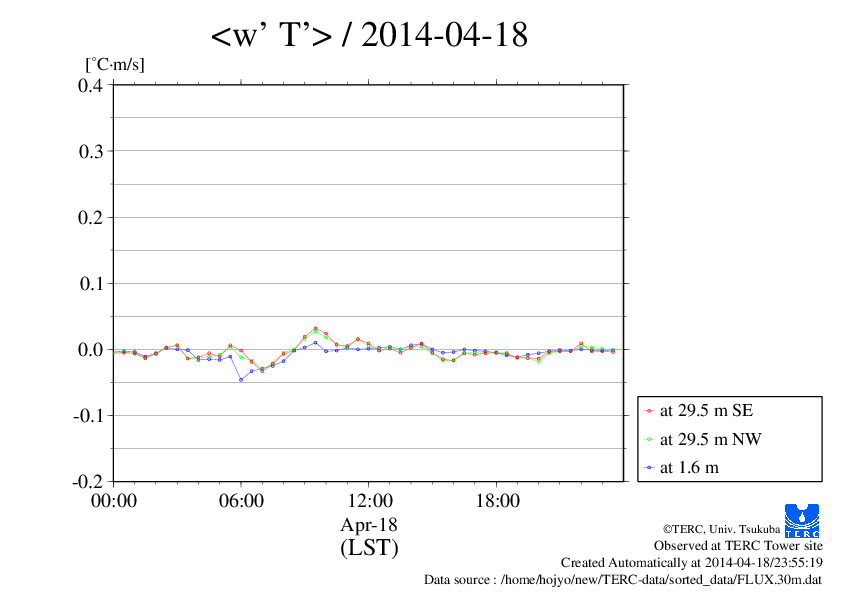Click legend entry "at 1.6 m"
Screen dimensions: 842x595
coord(689,468)
